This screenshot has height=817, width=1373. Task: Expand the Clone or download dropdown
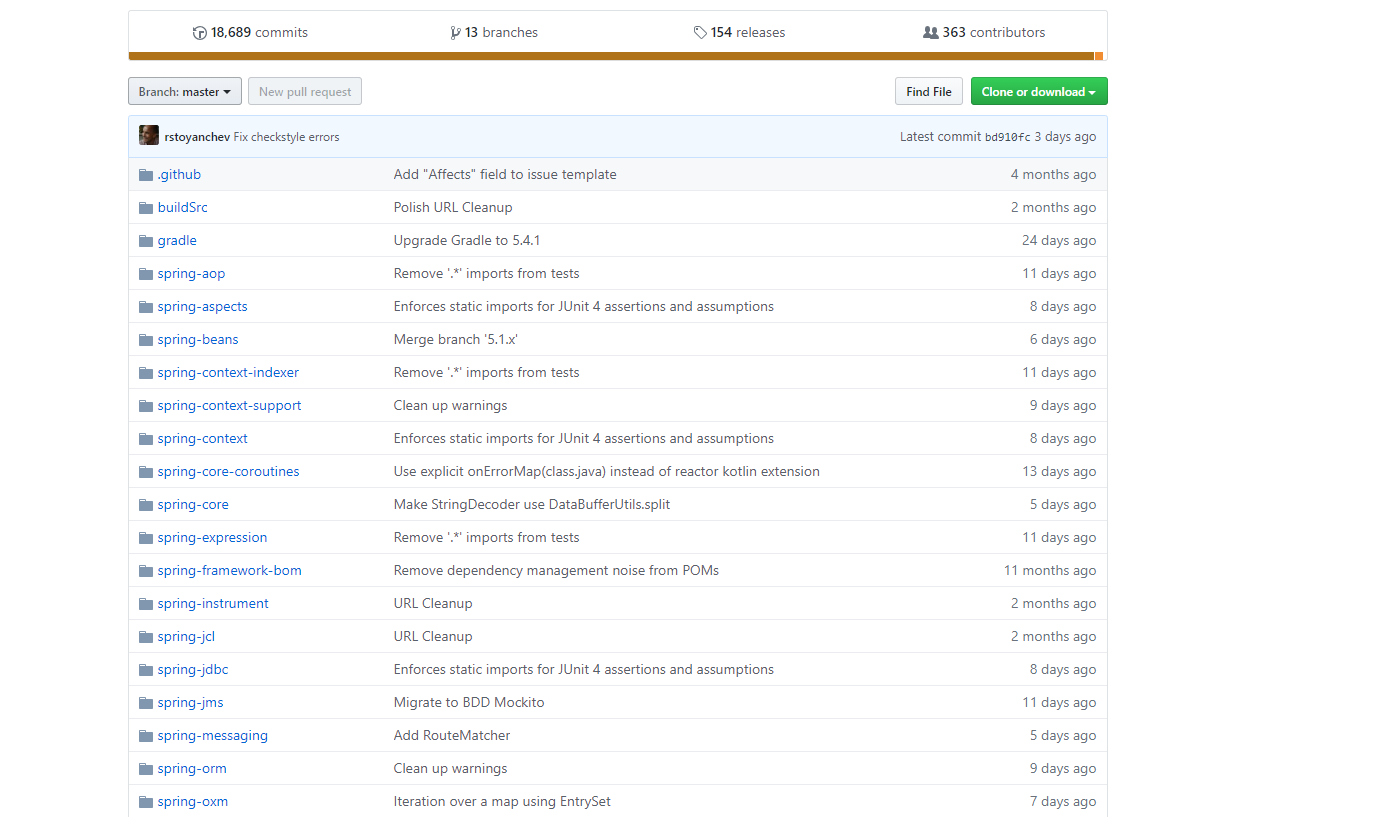(x=1039, y=91)
